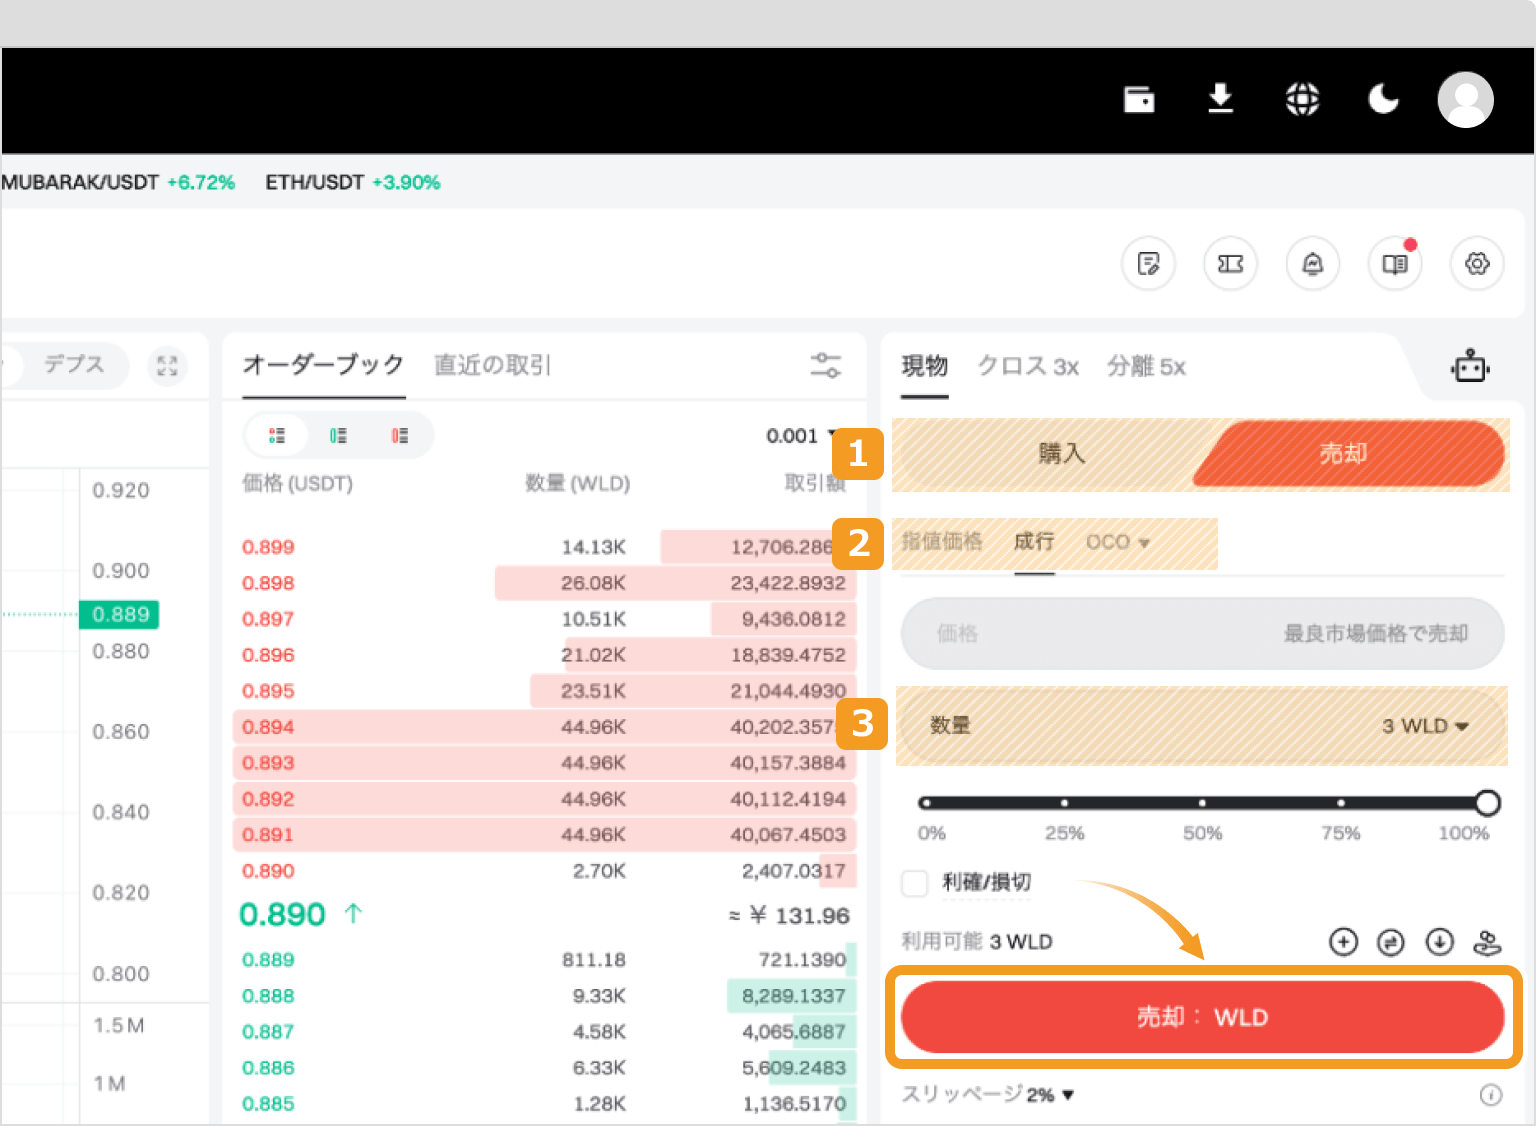Click the 0.891 ask price row
Image resolution: width=1536 pixels, height=1126 pixels.
pos(545,835)
